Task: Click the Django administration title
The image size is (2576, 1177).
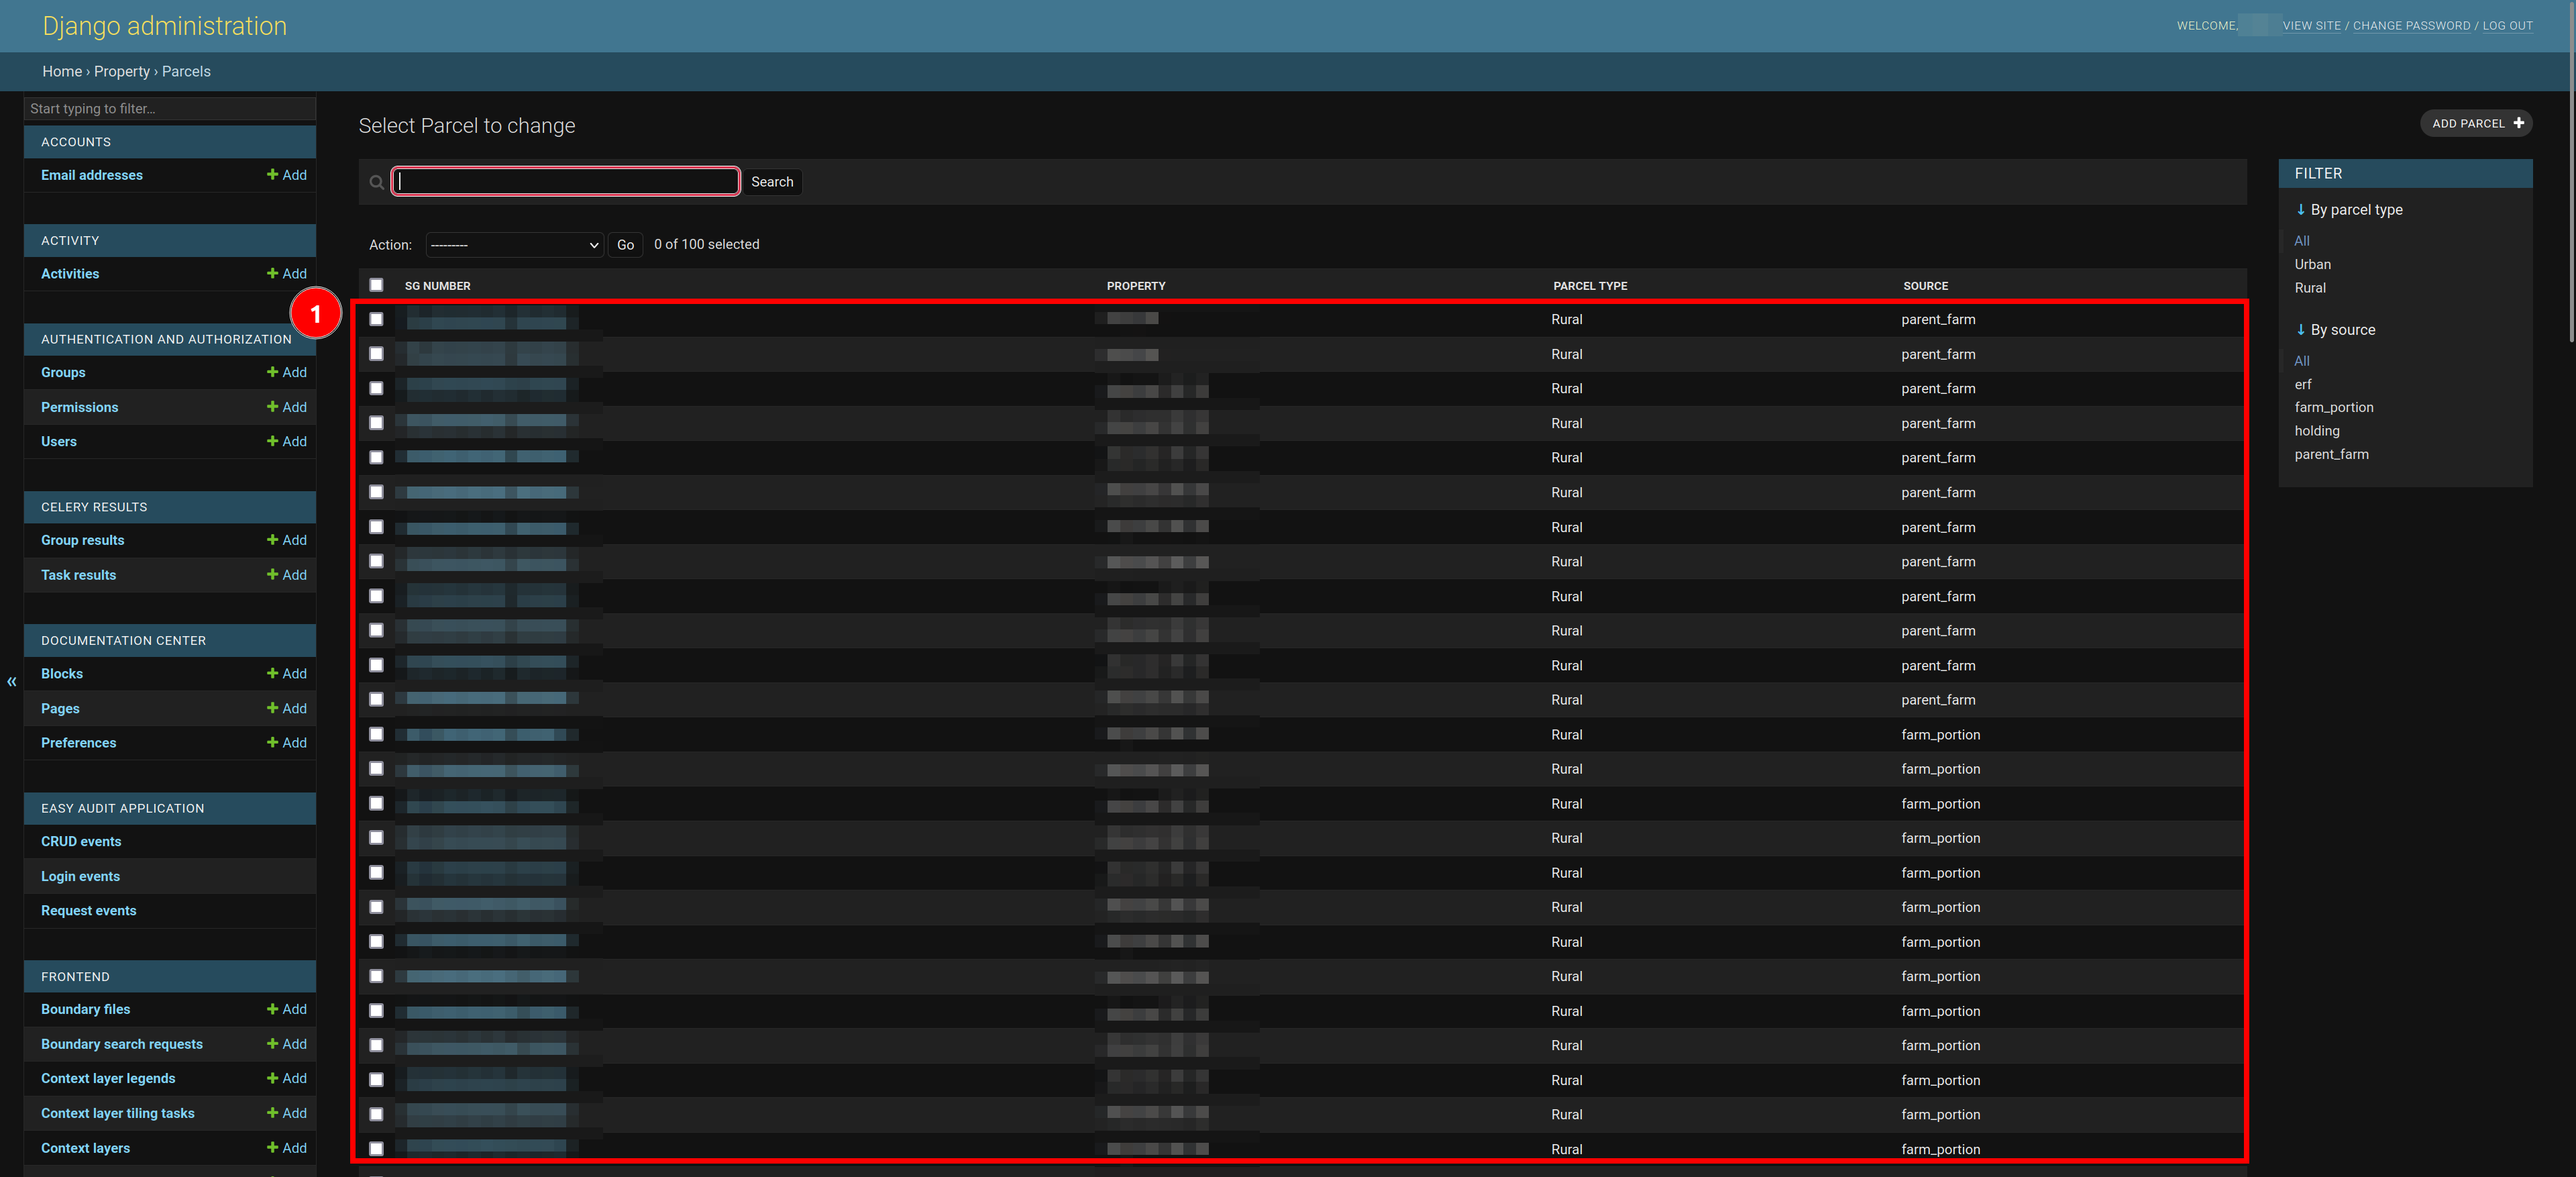Action: pos(164,26)
